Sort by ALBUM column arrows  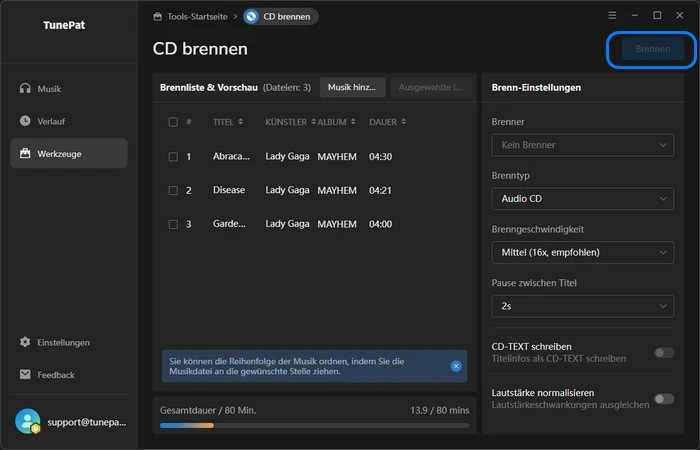pyautogui.click(x=353, y=121)
